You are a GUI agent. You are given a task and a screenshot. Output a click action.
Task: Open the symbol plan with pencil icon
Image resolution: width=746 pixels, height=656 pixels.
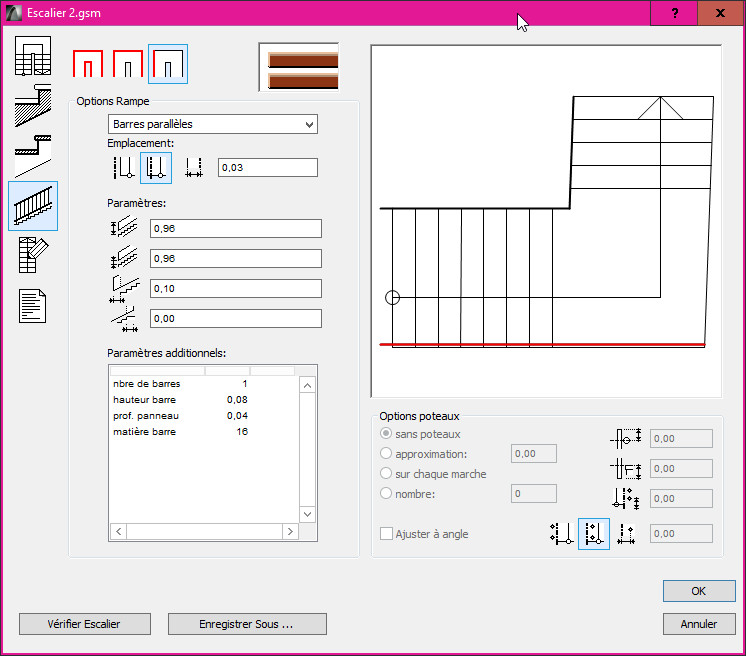(33, 255)
